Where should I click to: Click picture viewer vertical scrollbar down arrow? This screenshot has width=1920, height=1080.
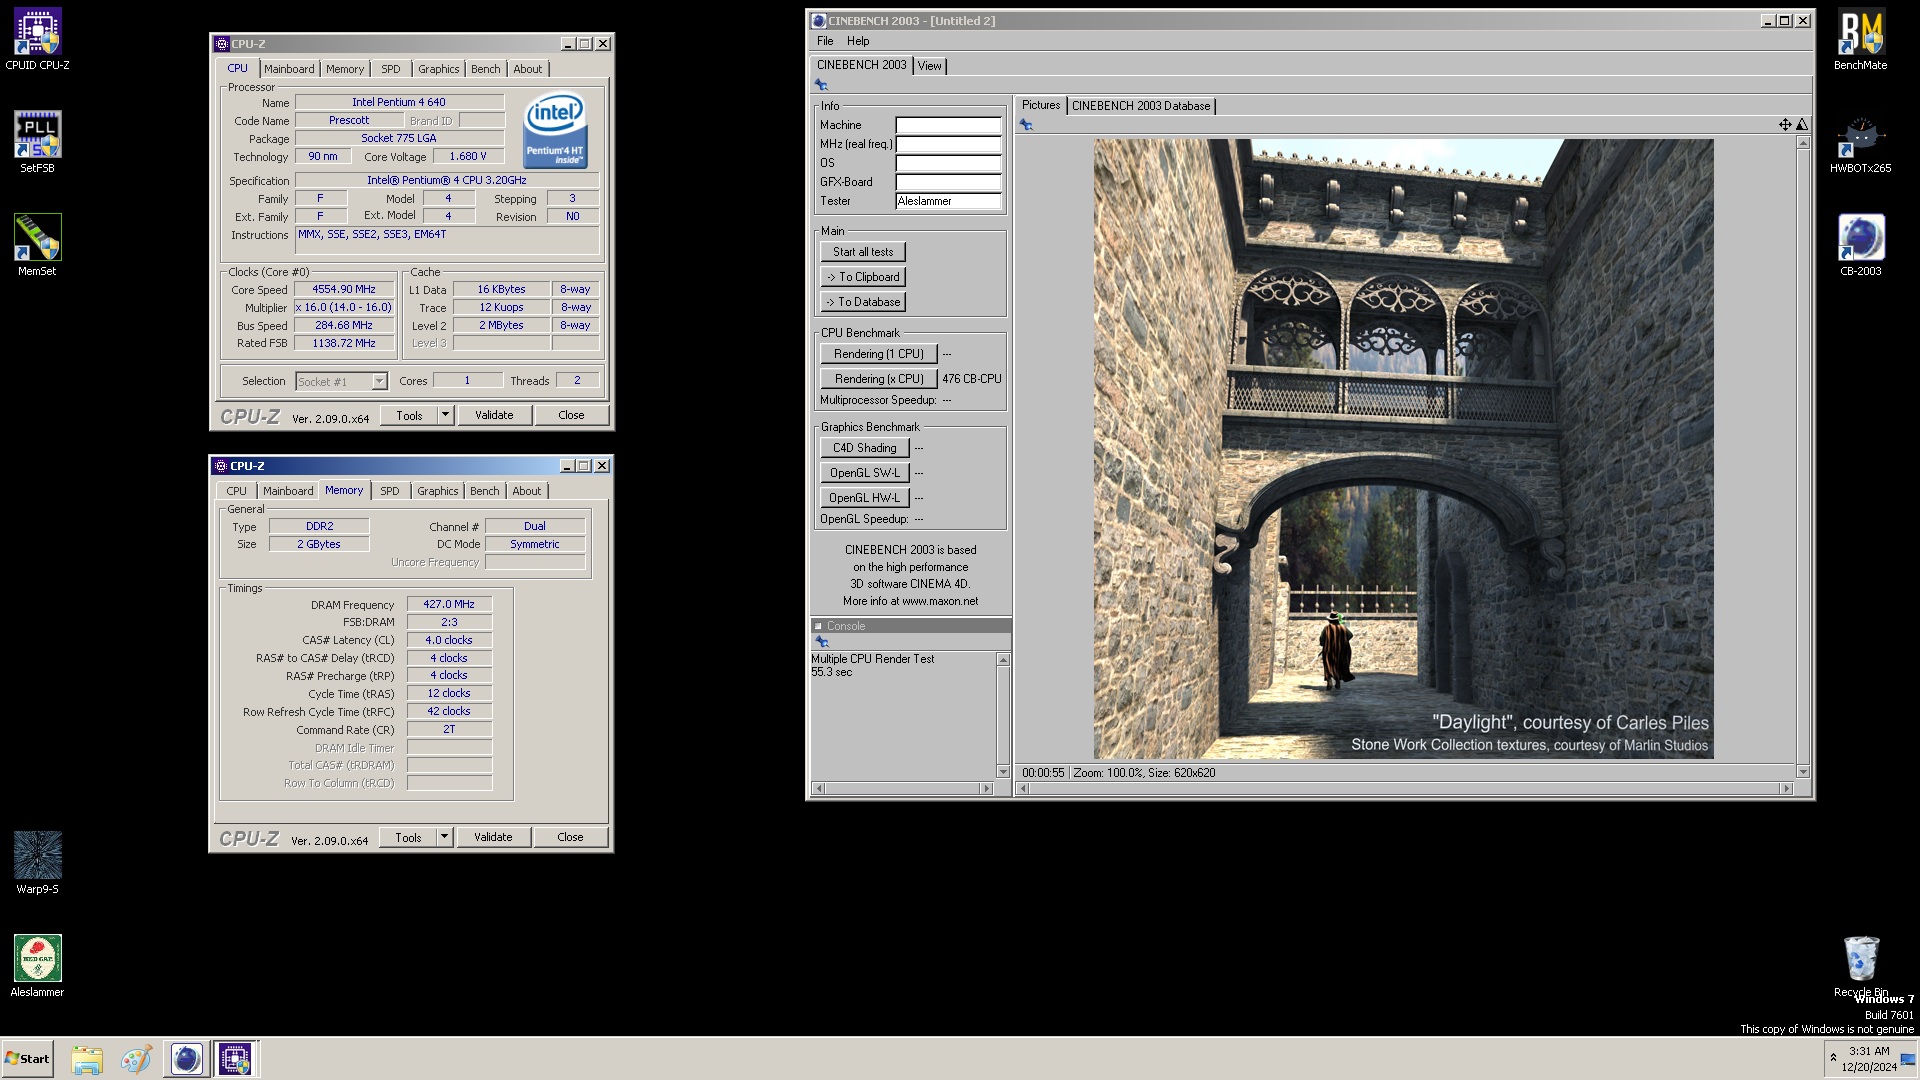[1803, 772]
